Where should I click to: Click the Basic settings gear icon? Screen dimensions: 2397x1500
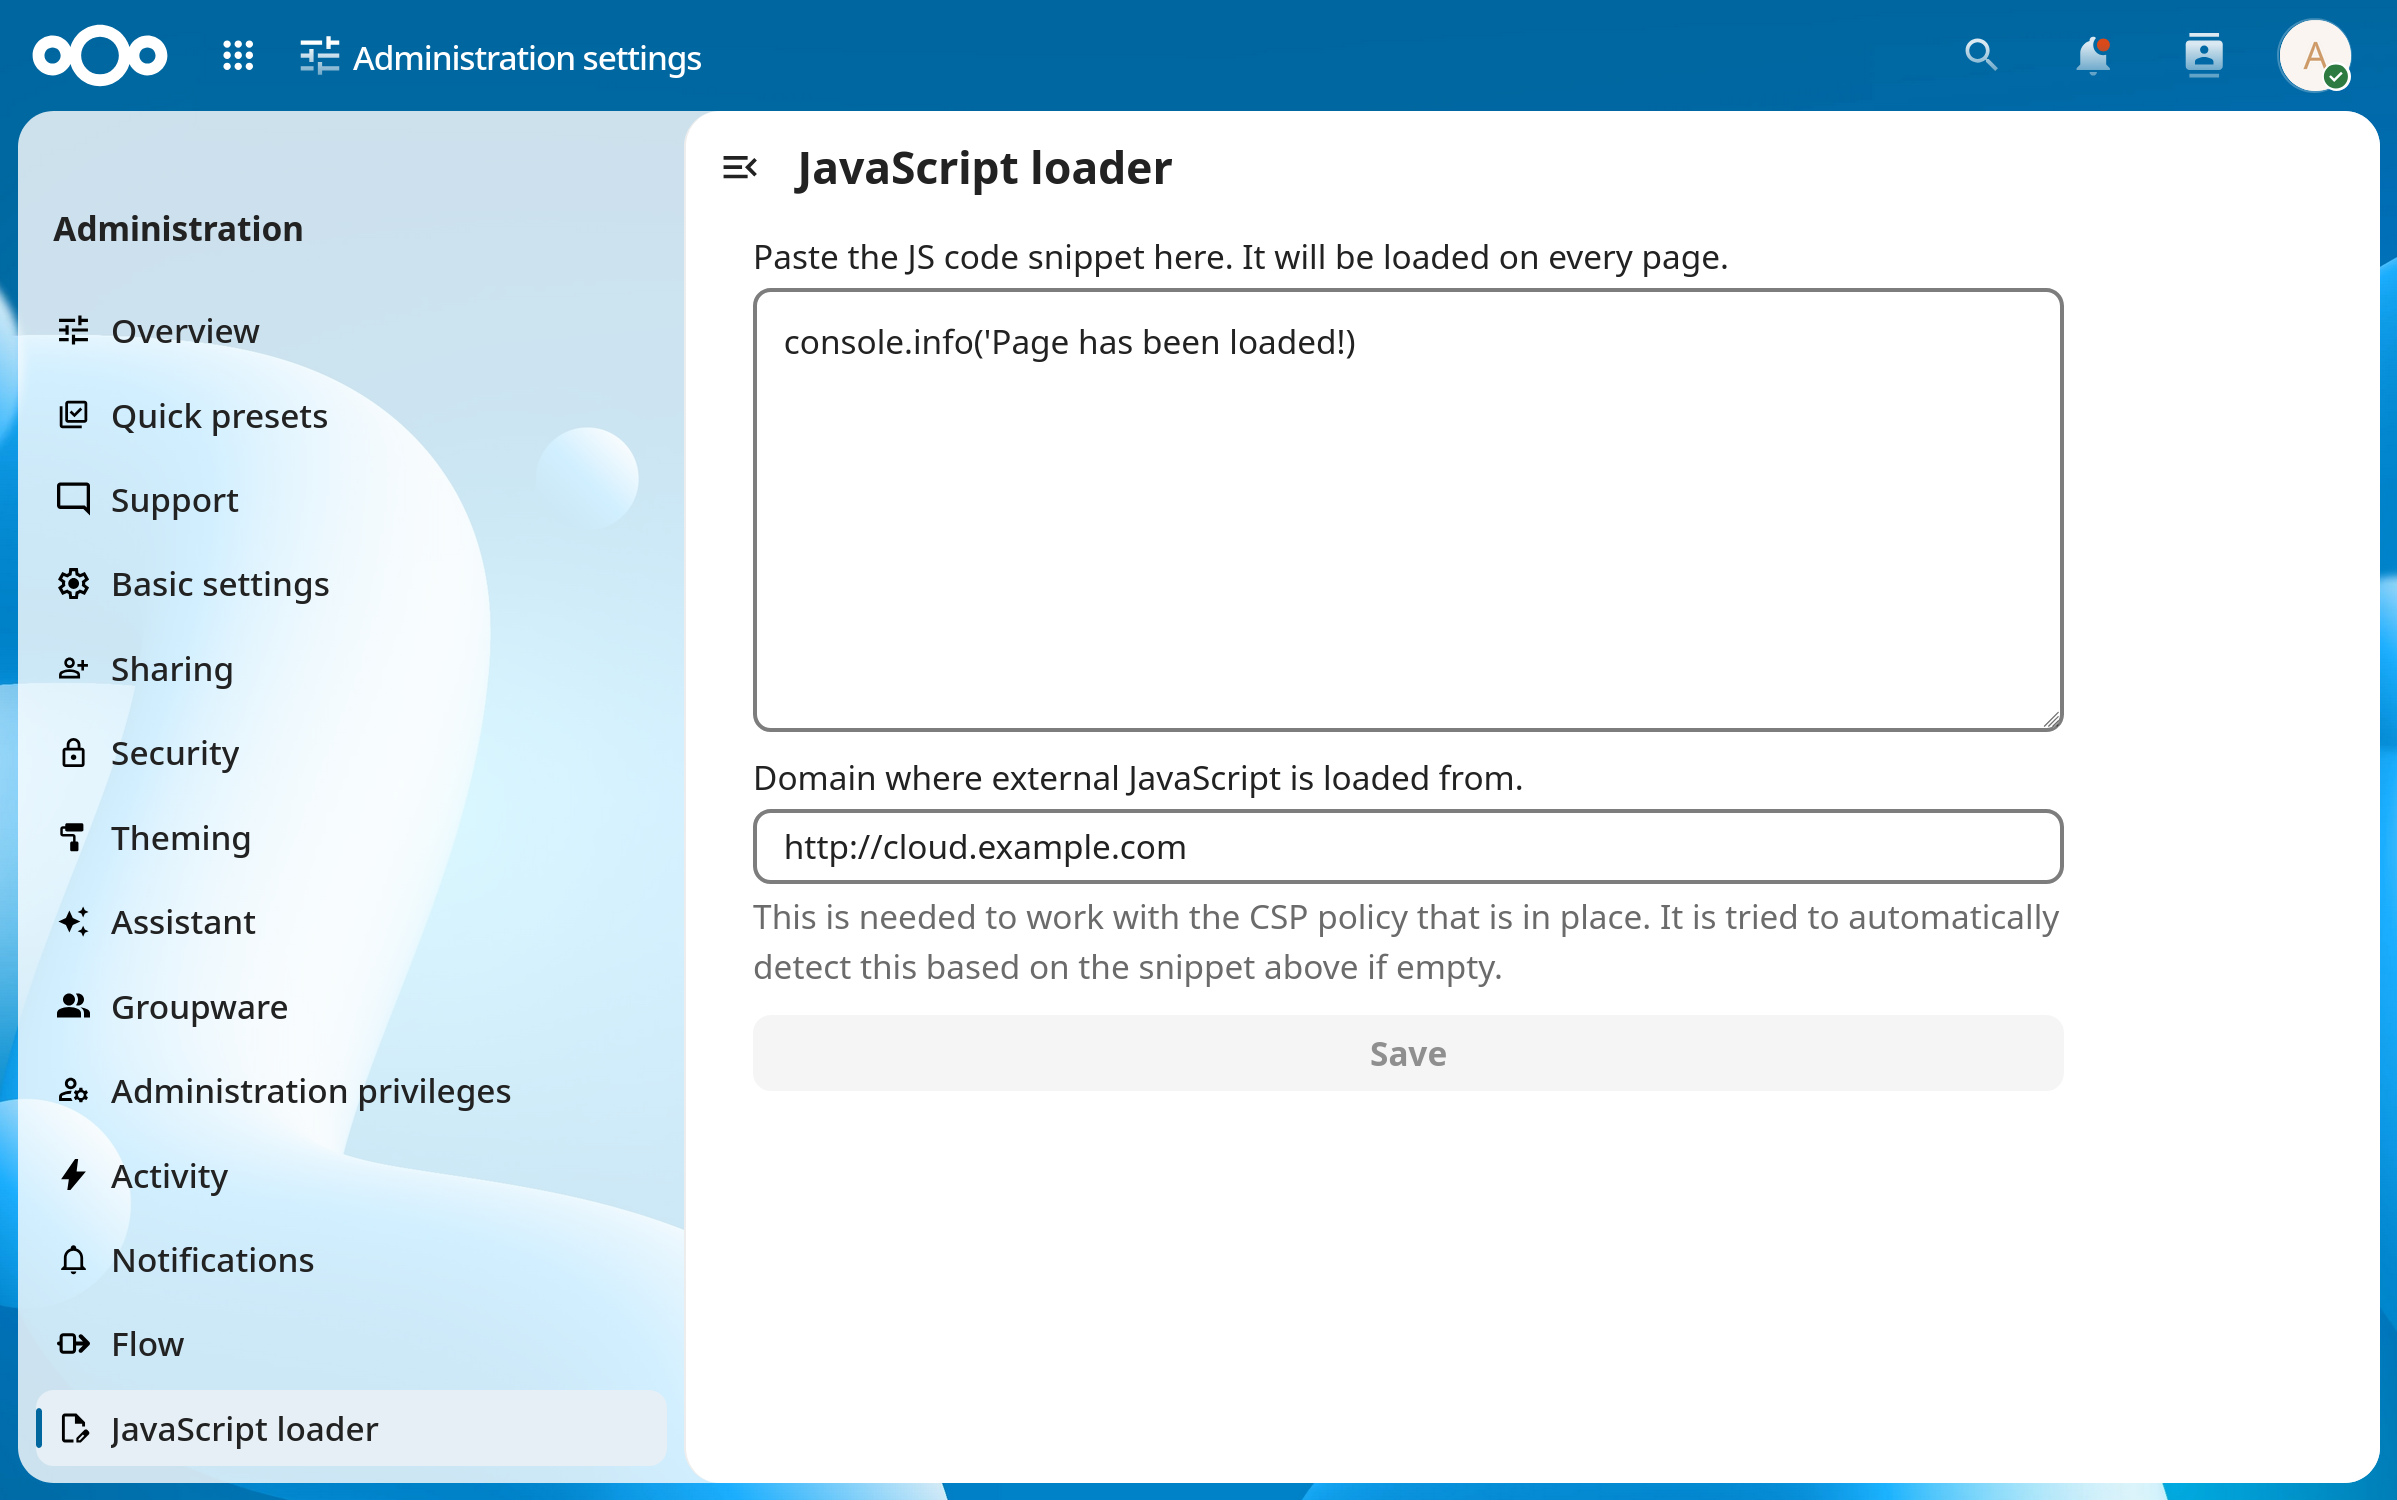click(x=73, y=584)
